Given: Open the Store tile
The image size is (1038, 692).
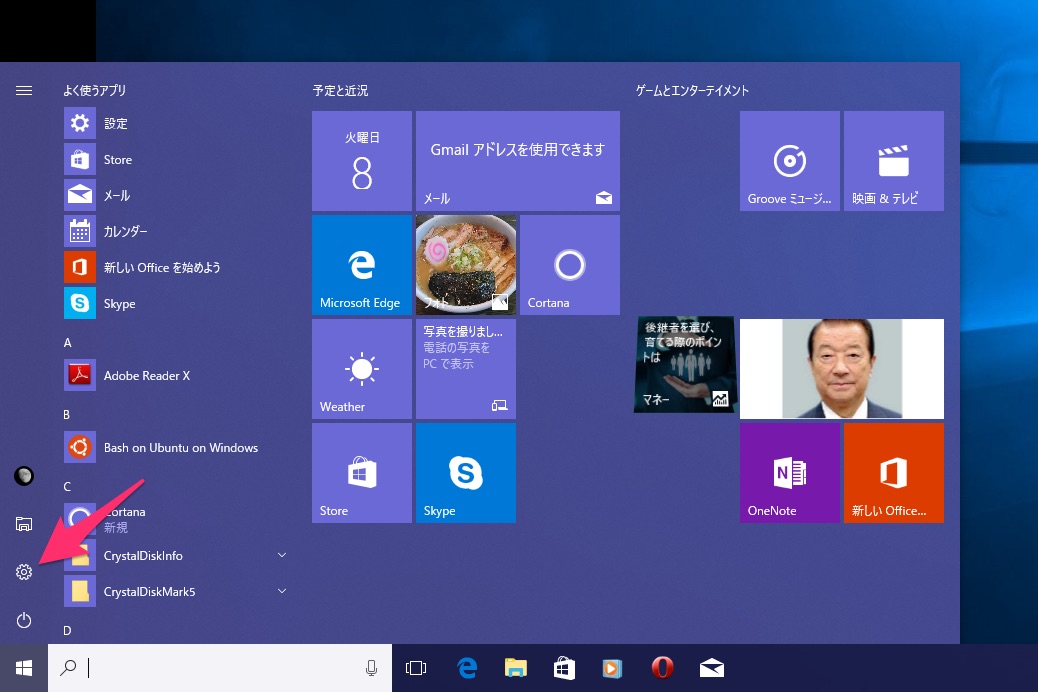Looking at the screenshot, I should pyautogui.click(x=362, y=473).
